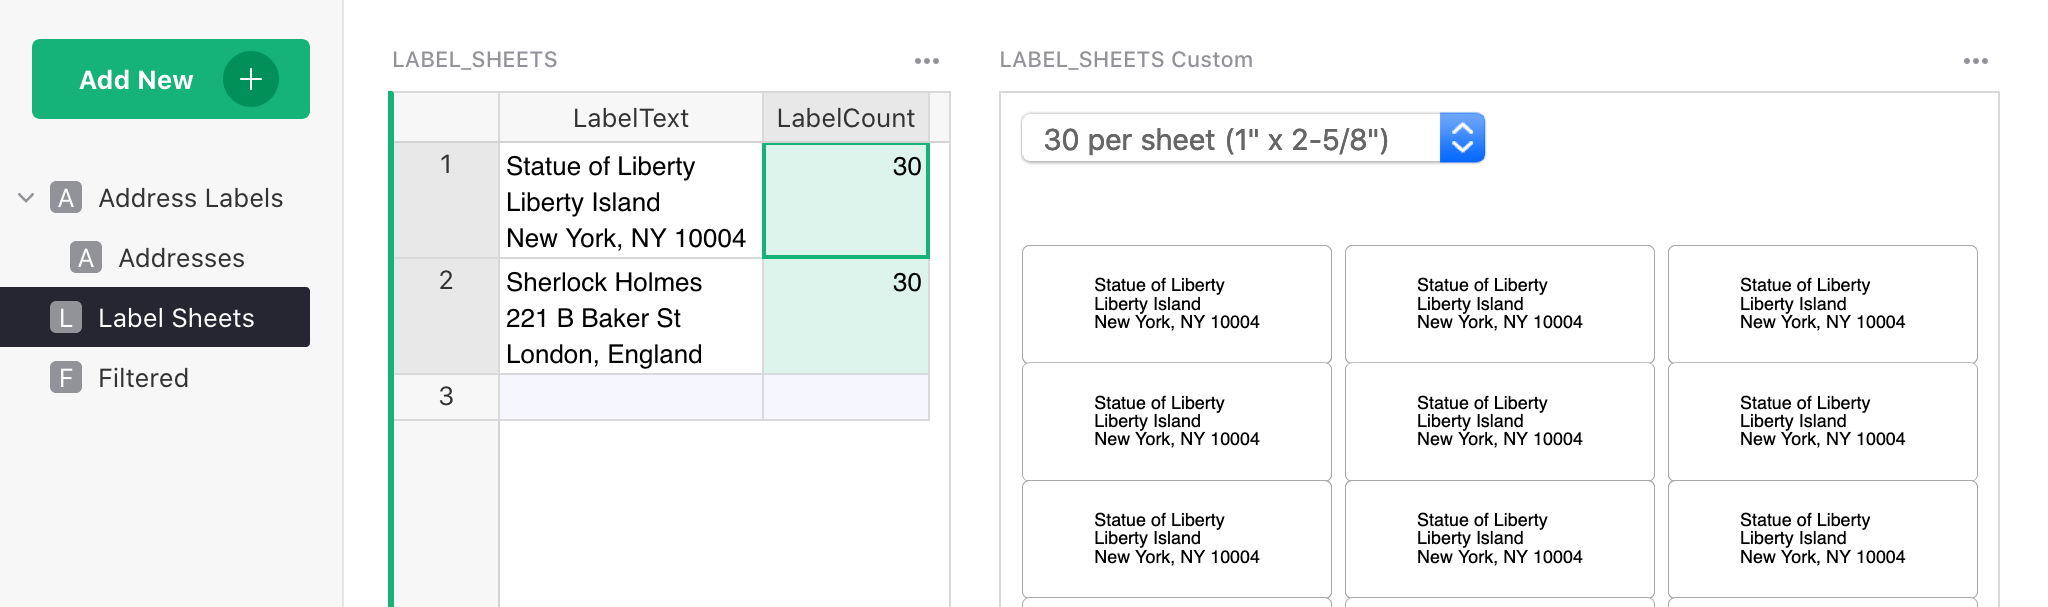Click the first Statue of Liberty label preview
Viewport: 2048px width, 607px height.
[x=1176, y=303]
